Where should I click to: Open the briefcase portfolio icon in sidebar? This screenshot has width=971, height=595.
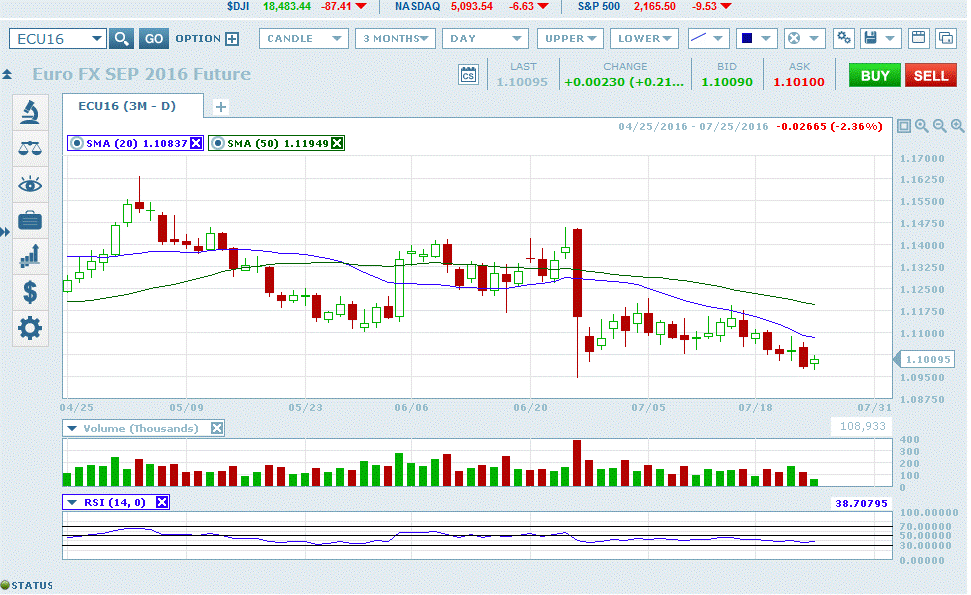pyautogui.click(x=31, y=220)
